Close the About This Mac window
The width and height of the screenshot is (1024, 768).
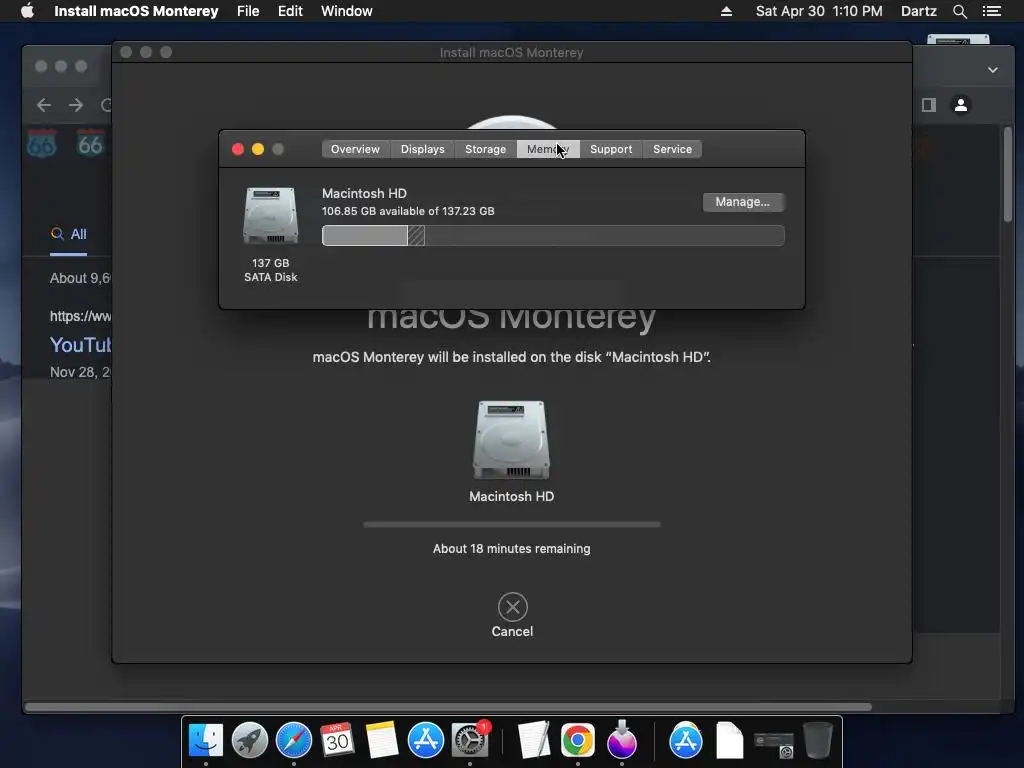point(238,149)
